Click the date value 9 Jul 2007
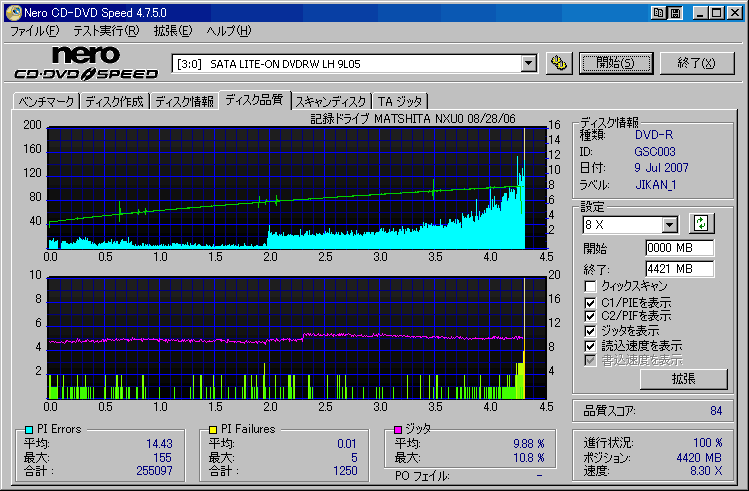This screenshot has width=749, height=491. [x=662, y=168]
